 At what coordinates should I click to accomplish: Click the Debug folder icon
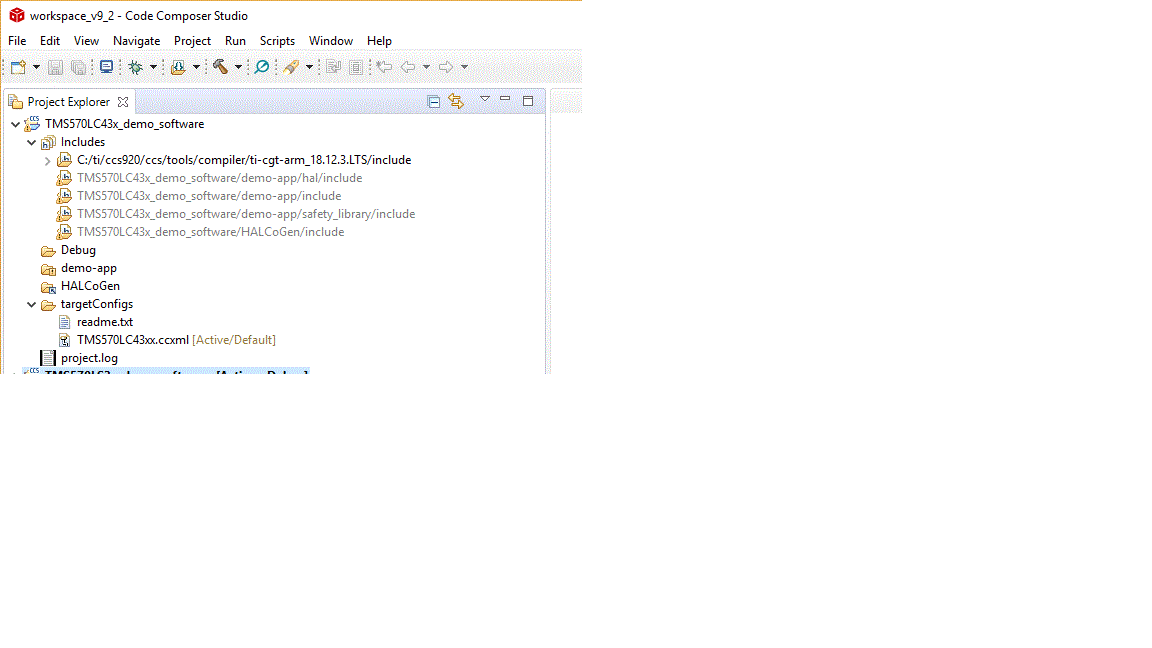[48, 251]
